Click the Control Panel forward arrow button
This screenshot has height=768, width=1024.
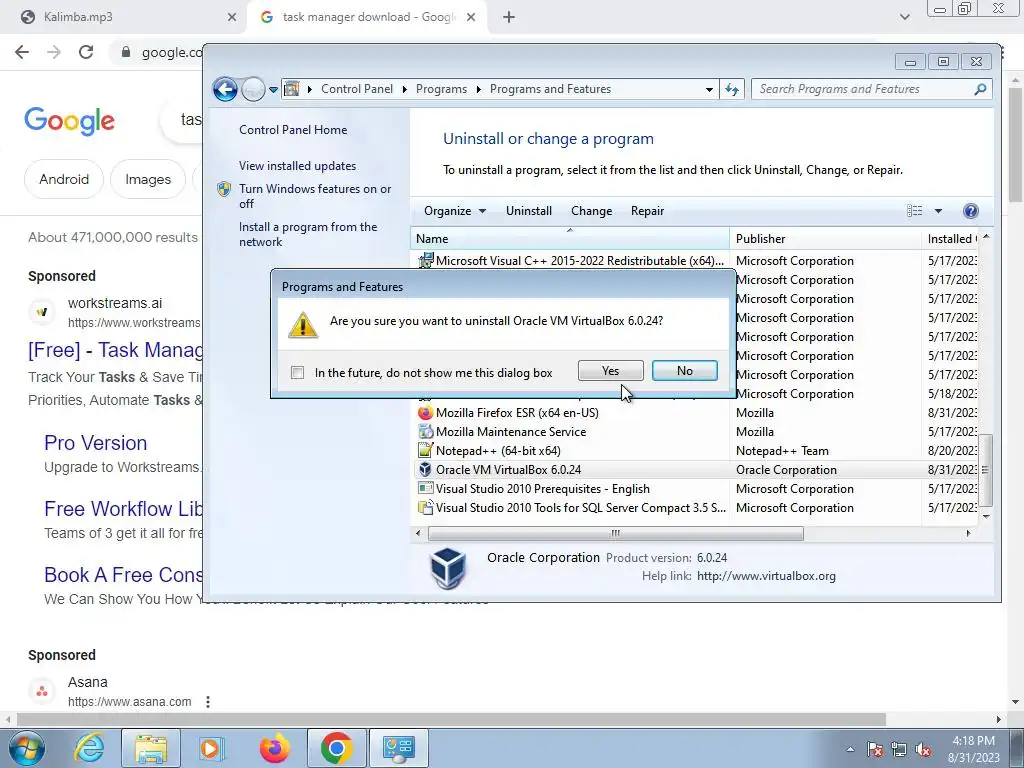253,89
